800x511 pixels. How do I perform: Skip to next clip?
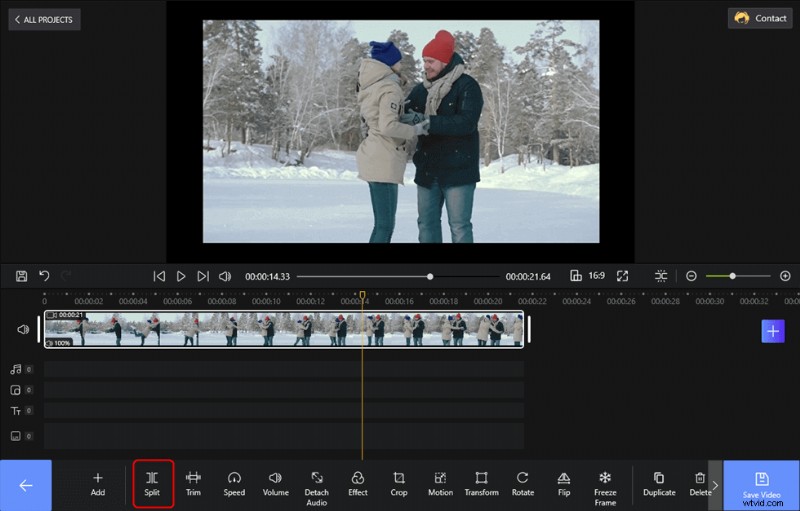tap(203, 276)
